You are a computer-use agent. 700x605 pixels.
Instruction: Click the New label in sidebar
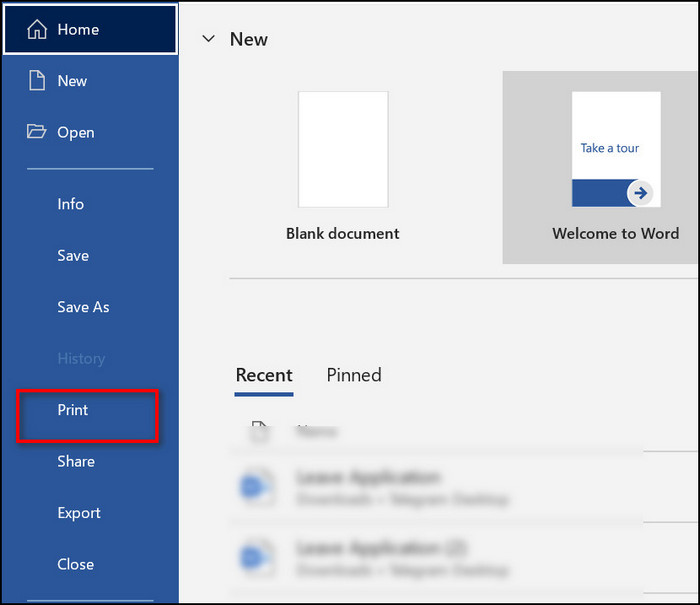pyautogui.click(x=72, y=81)
